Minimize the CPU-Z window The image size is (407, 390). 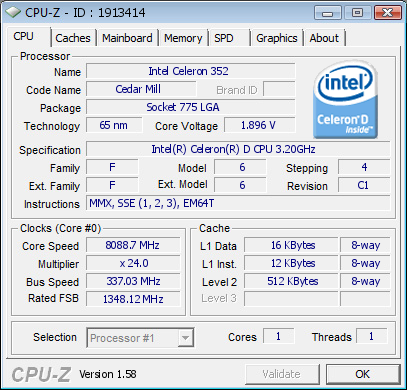tap(327, 13)
